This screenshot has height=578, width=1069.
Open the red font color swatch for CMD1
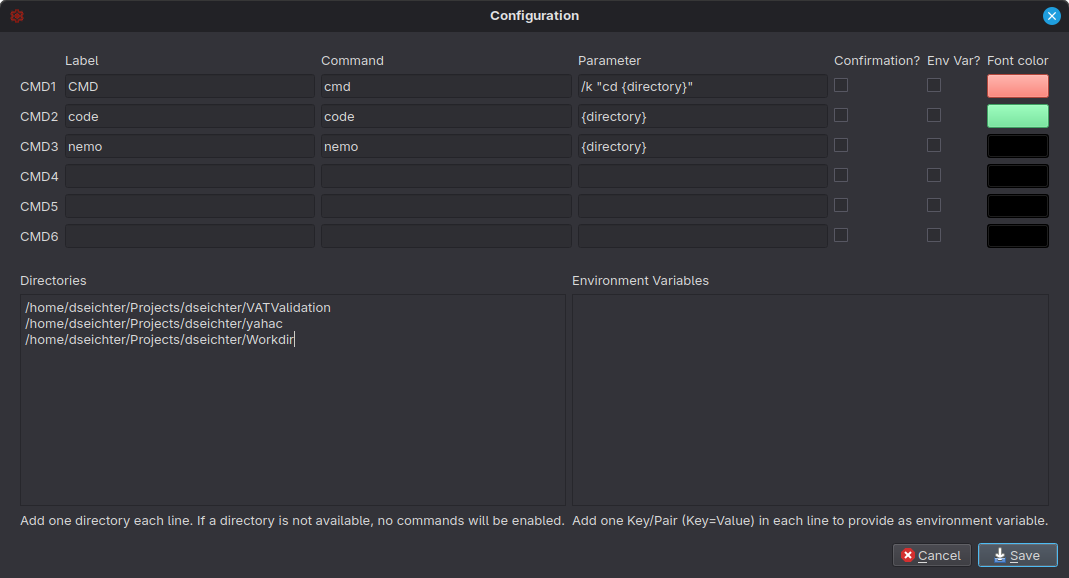tap(1017, 87)
